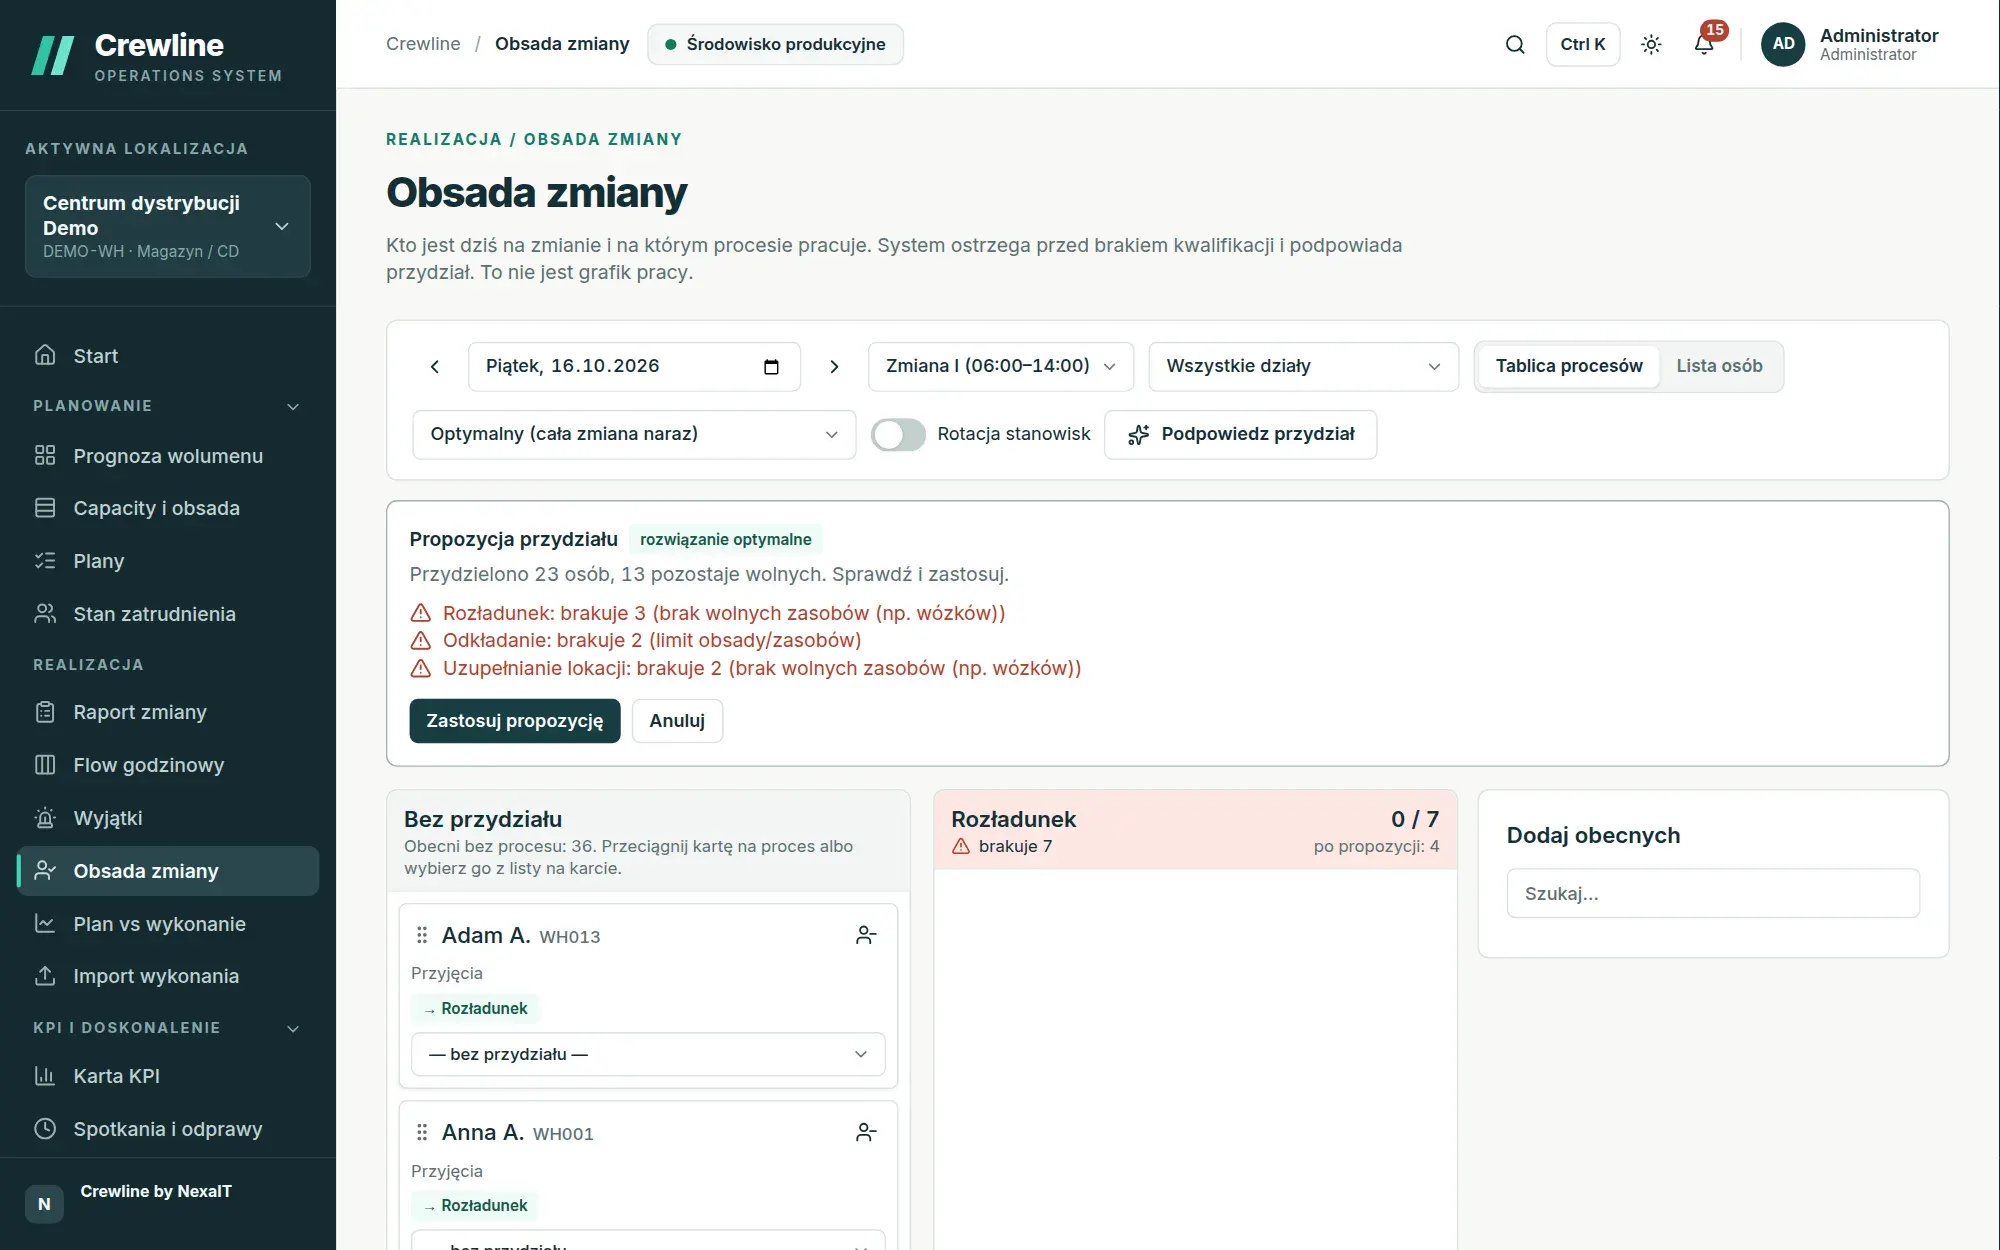Grab drag handle on Adam A. card

[x=422, y=935]
